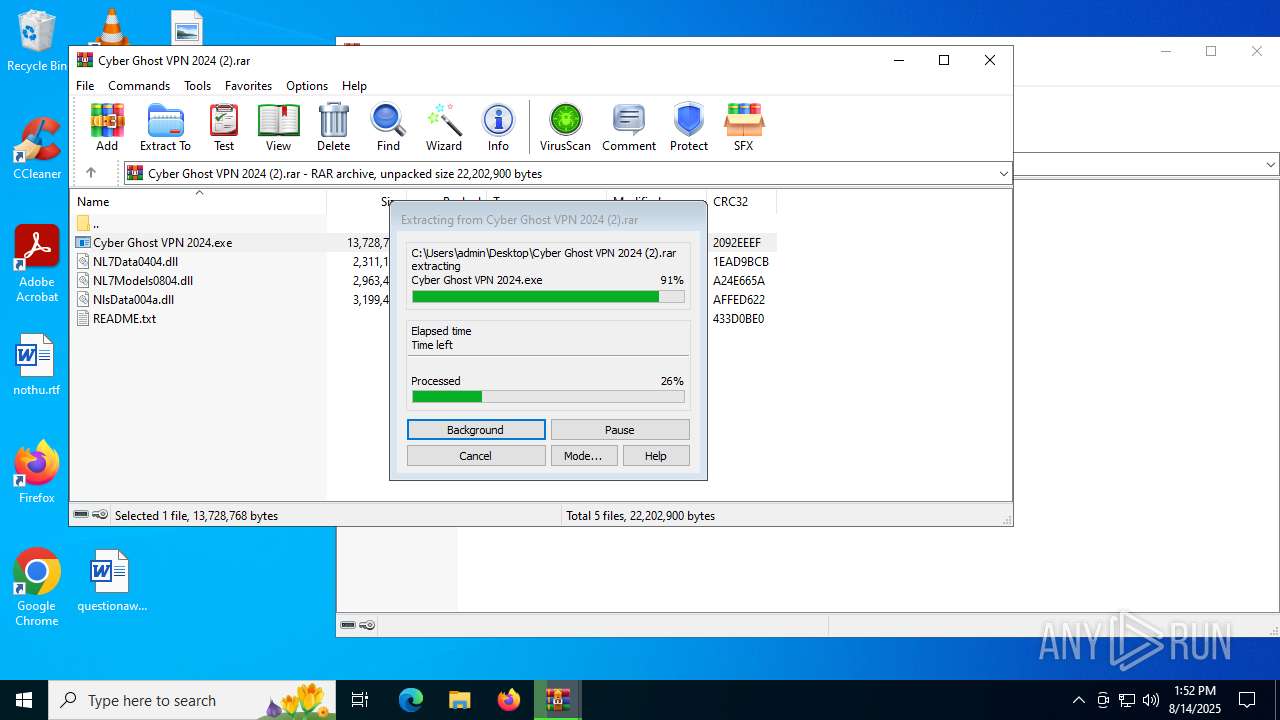Click the Extract To toolbar icon
The height and width of the screenshot is (720, 1280).
(165, 127)
